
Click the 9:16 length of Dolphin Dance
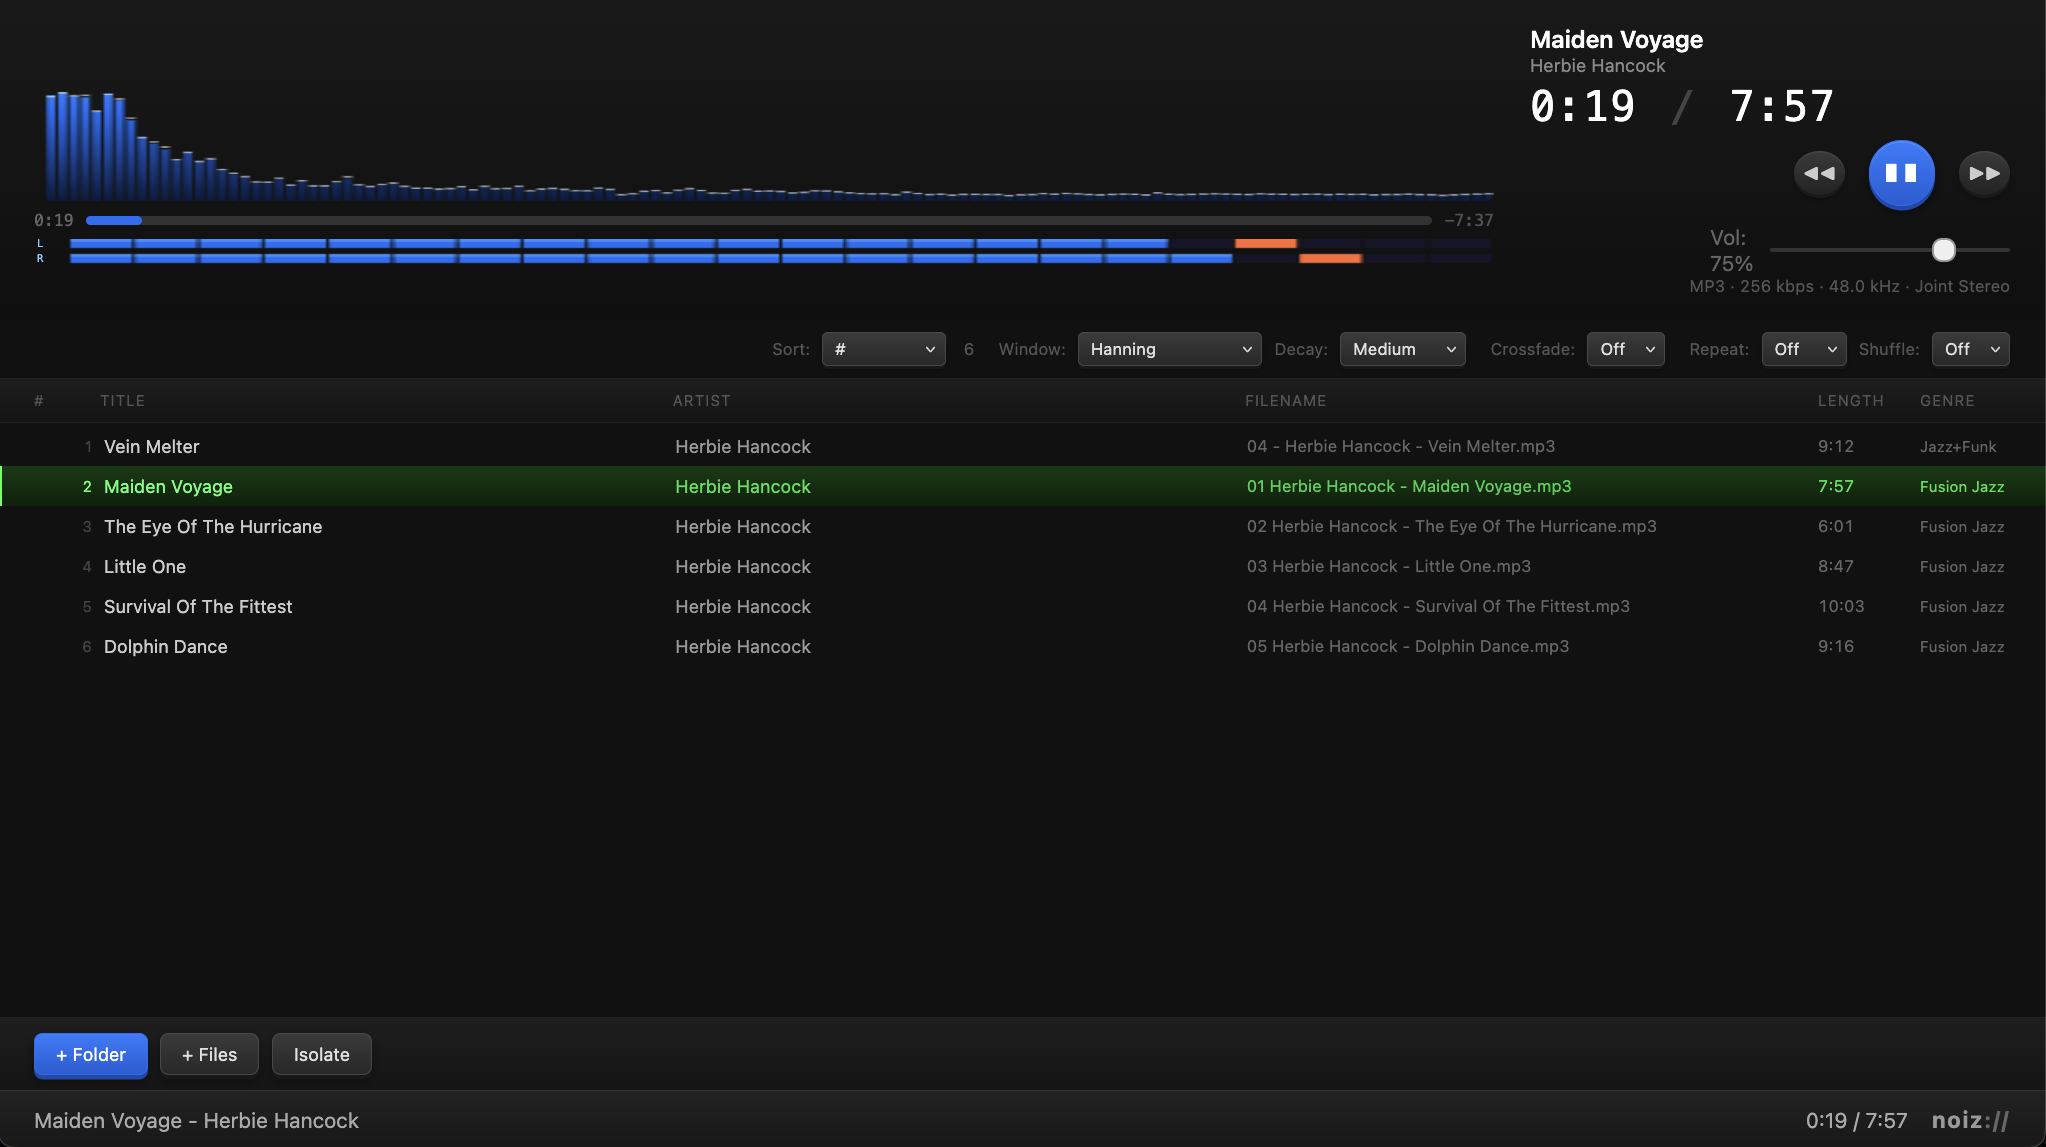(x=1835, y=646)
